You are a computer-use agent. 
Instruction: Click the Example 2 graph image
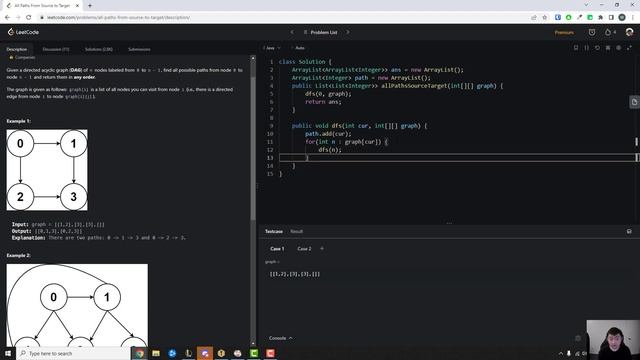click(77, 305)
